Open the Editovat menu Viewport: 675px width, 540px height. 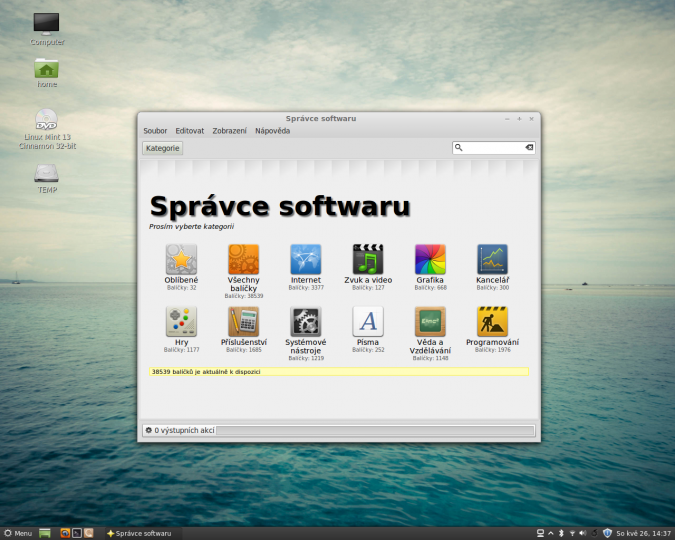190,131
